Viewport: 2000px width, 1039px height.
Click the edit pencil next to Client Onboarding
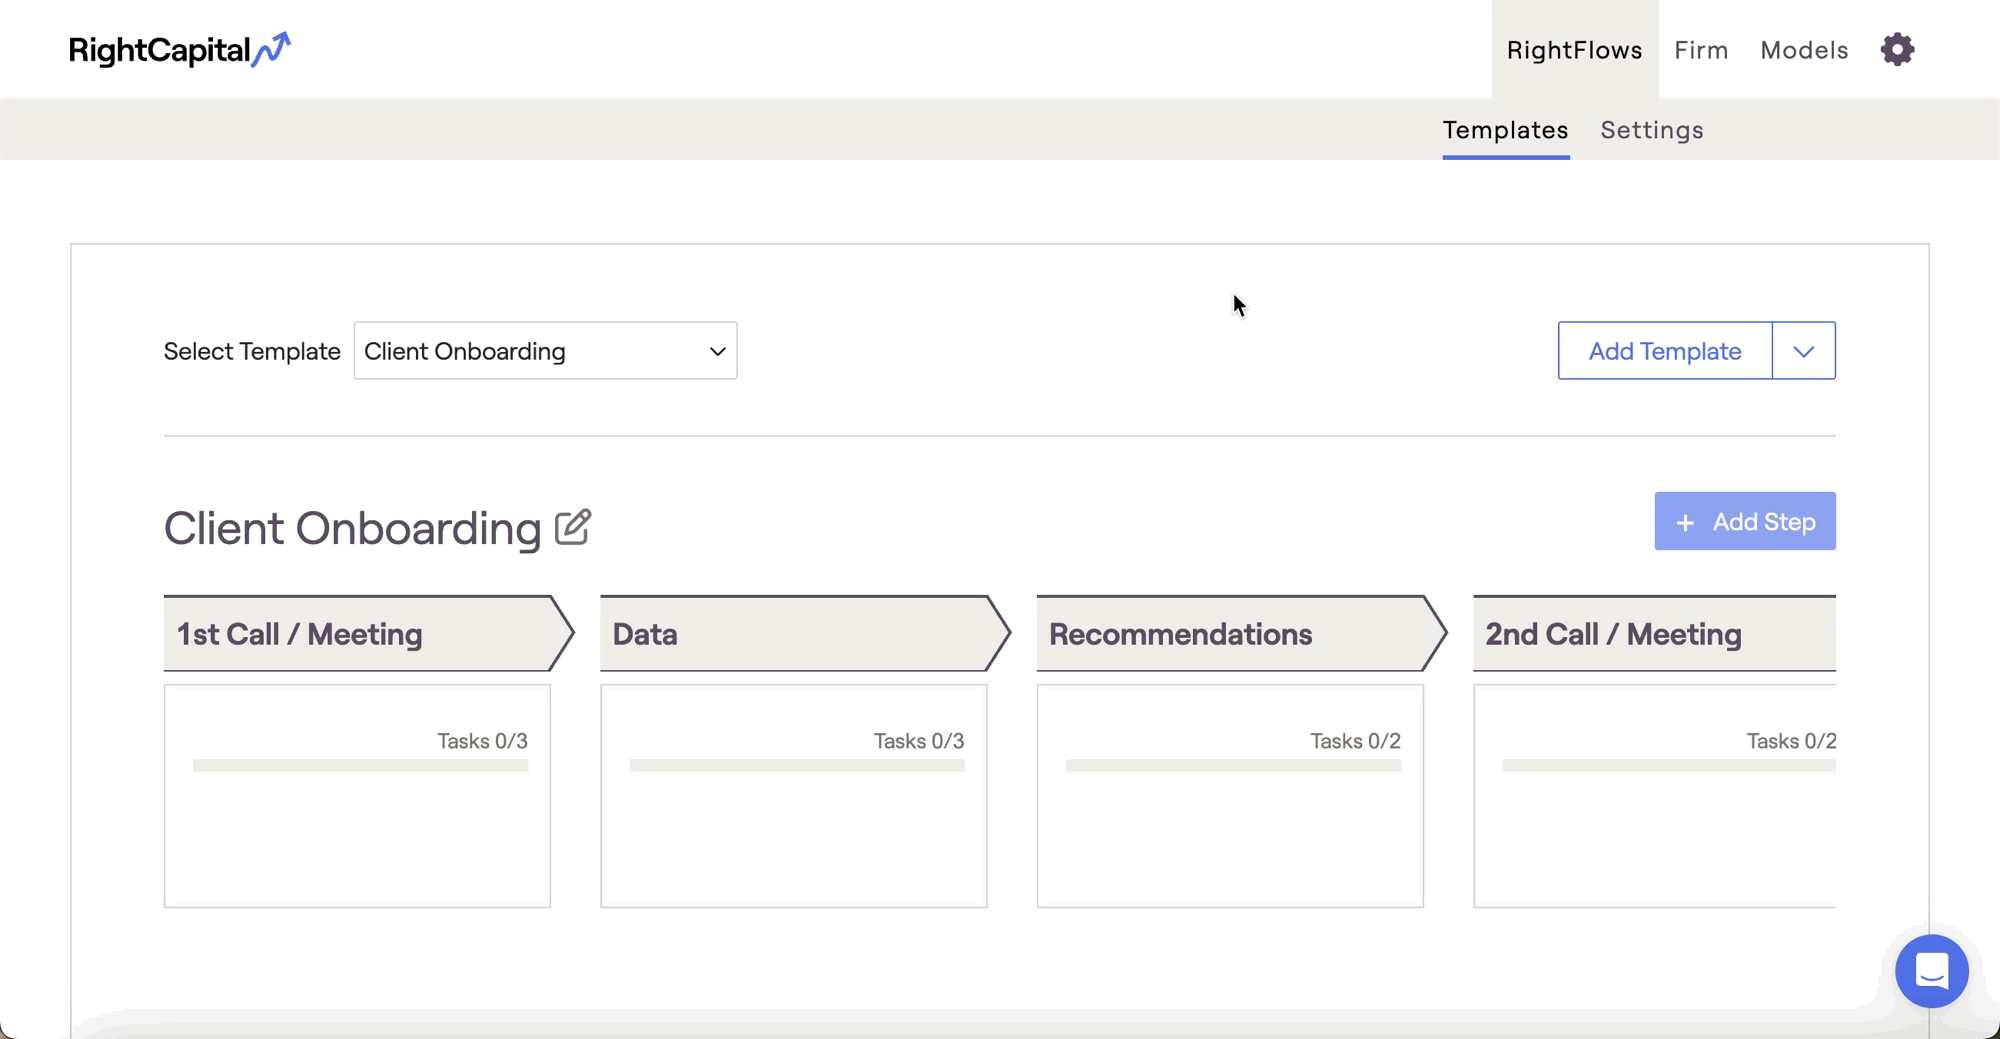tap(573, 527)
